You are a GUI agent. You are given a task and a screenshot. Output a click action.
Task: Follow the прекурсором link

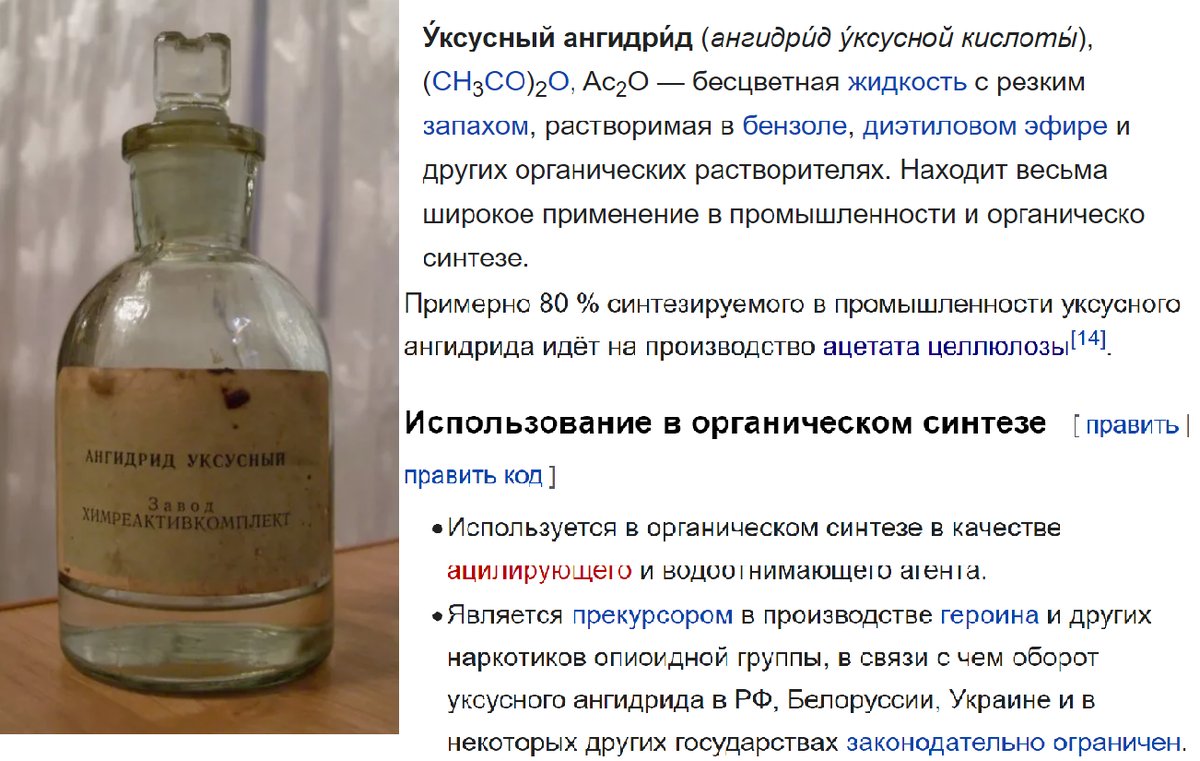(652, 615)
